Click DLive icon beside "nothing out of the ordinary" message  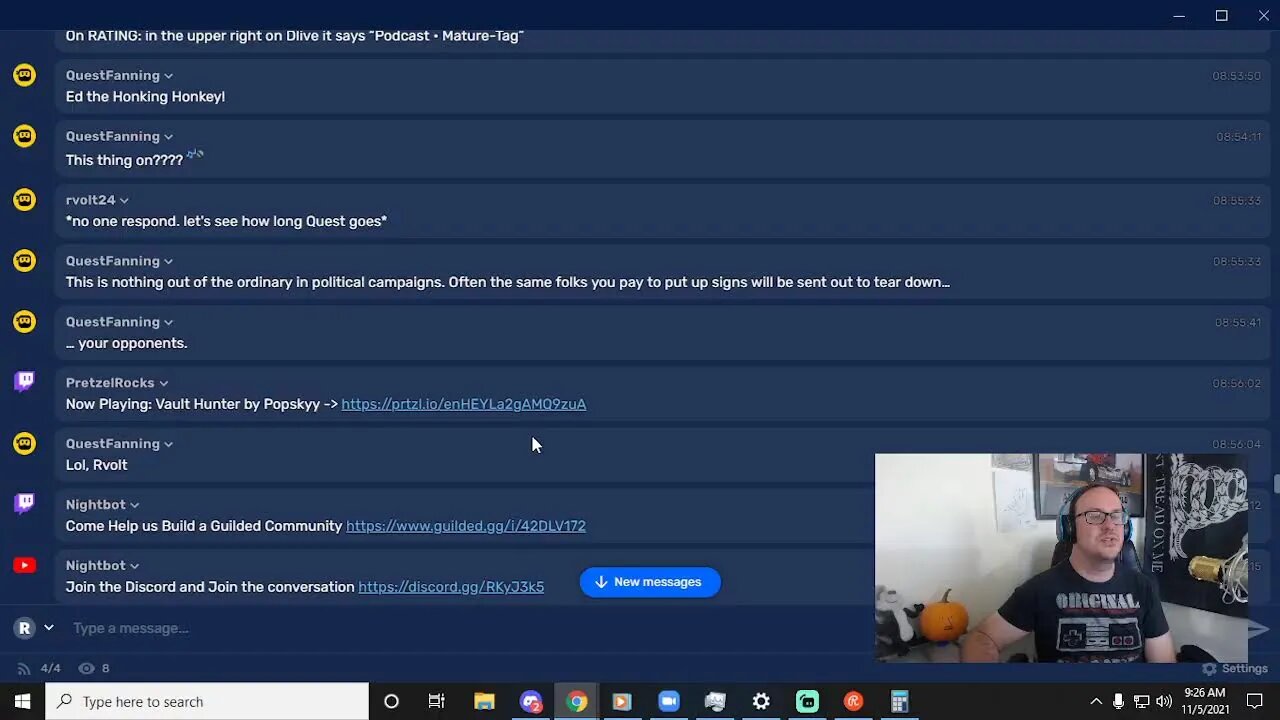point(24,260)
